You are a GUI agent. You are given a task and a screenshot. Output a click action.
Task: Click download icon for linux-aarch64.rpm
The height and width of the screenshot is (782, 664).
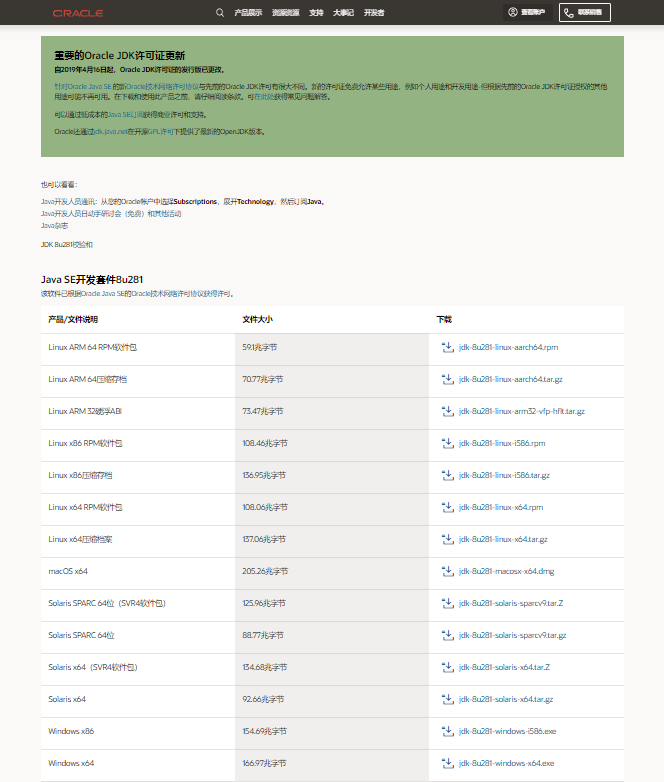(x=448, y=347)
